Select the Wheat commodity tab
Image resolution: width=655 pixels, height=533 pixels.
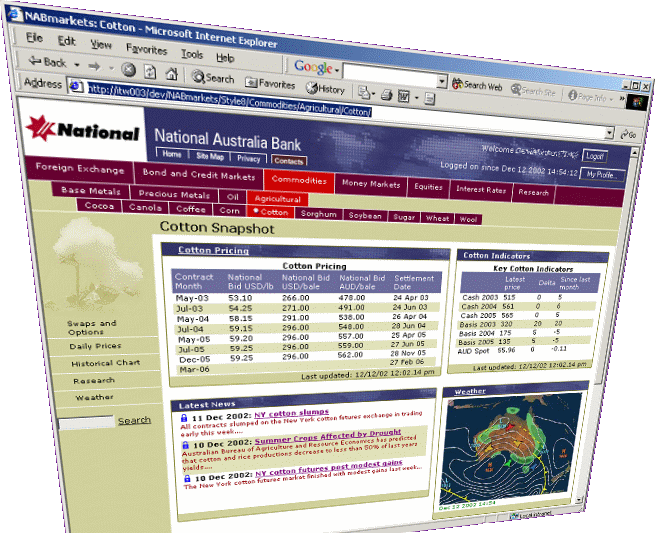(437, 218)
